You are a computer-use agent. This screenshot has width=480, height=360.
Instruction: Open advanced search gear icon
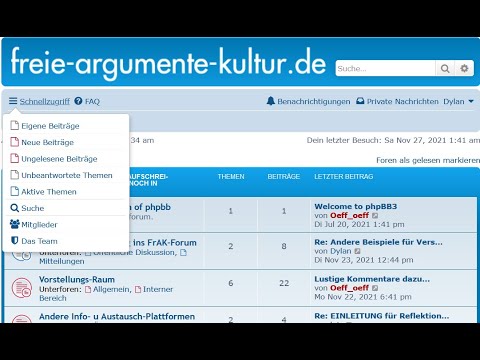(x=464, y=69)
